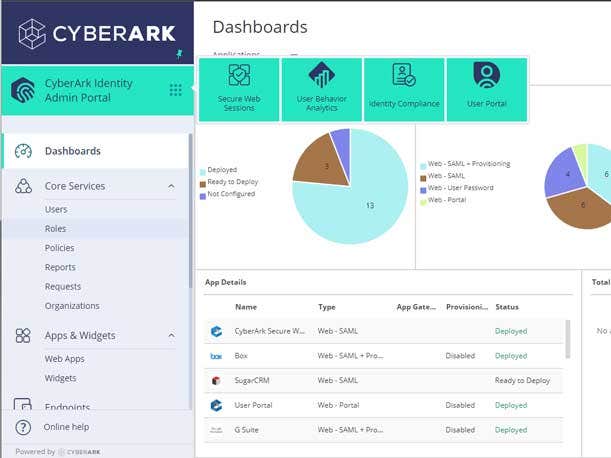
Task: Click the Box app icon in table
Action: pos(216,356)
